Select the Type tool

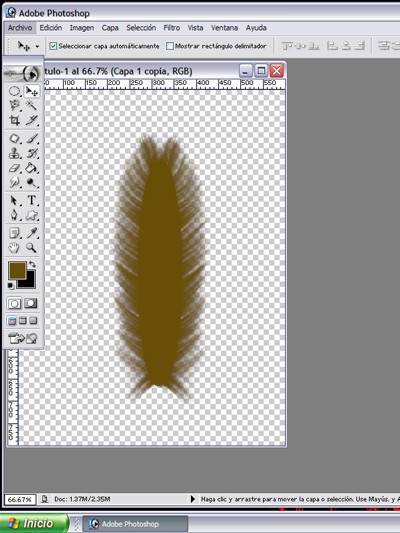[x=32, y=200]
